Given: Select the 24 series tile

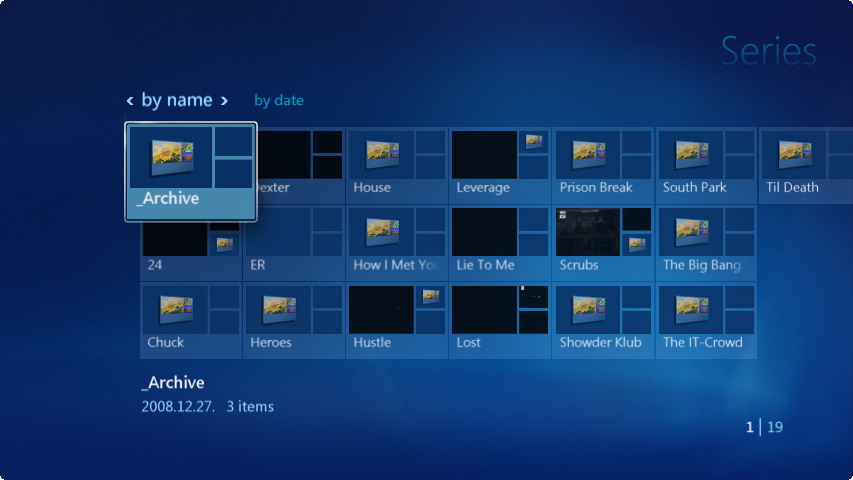Looking at the screenshot, I should tap(191, 243).
